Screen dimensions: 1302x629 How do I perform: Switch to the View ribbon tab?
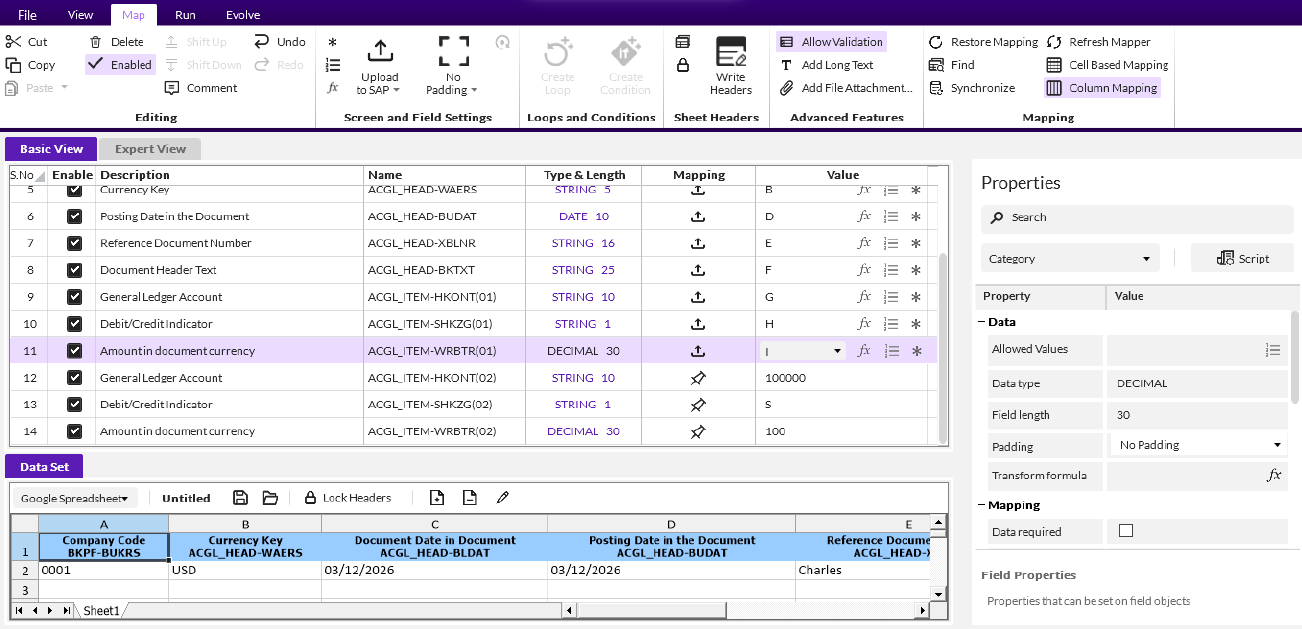80,15
